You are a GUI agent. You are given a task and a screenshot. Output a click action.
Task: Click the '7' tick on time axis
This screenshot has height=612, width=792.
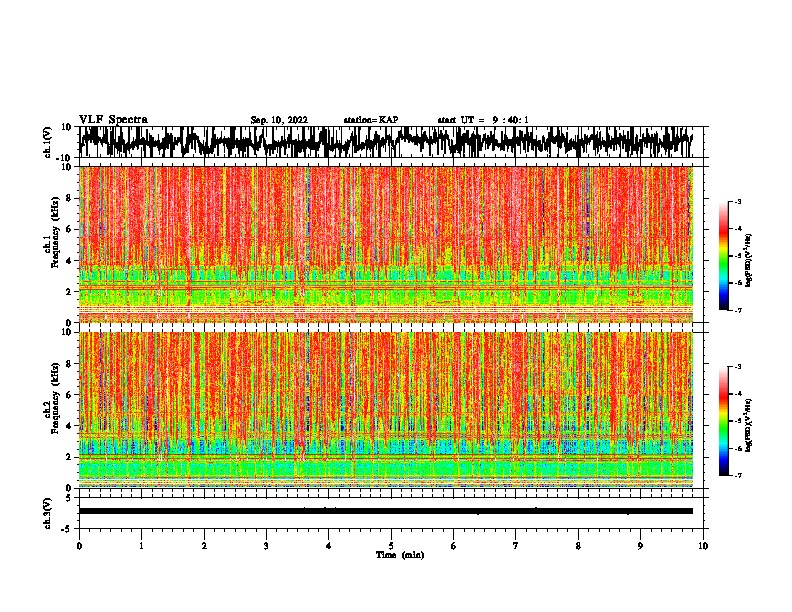pos(516,546)
